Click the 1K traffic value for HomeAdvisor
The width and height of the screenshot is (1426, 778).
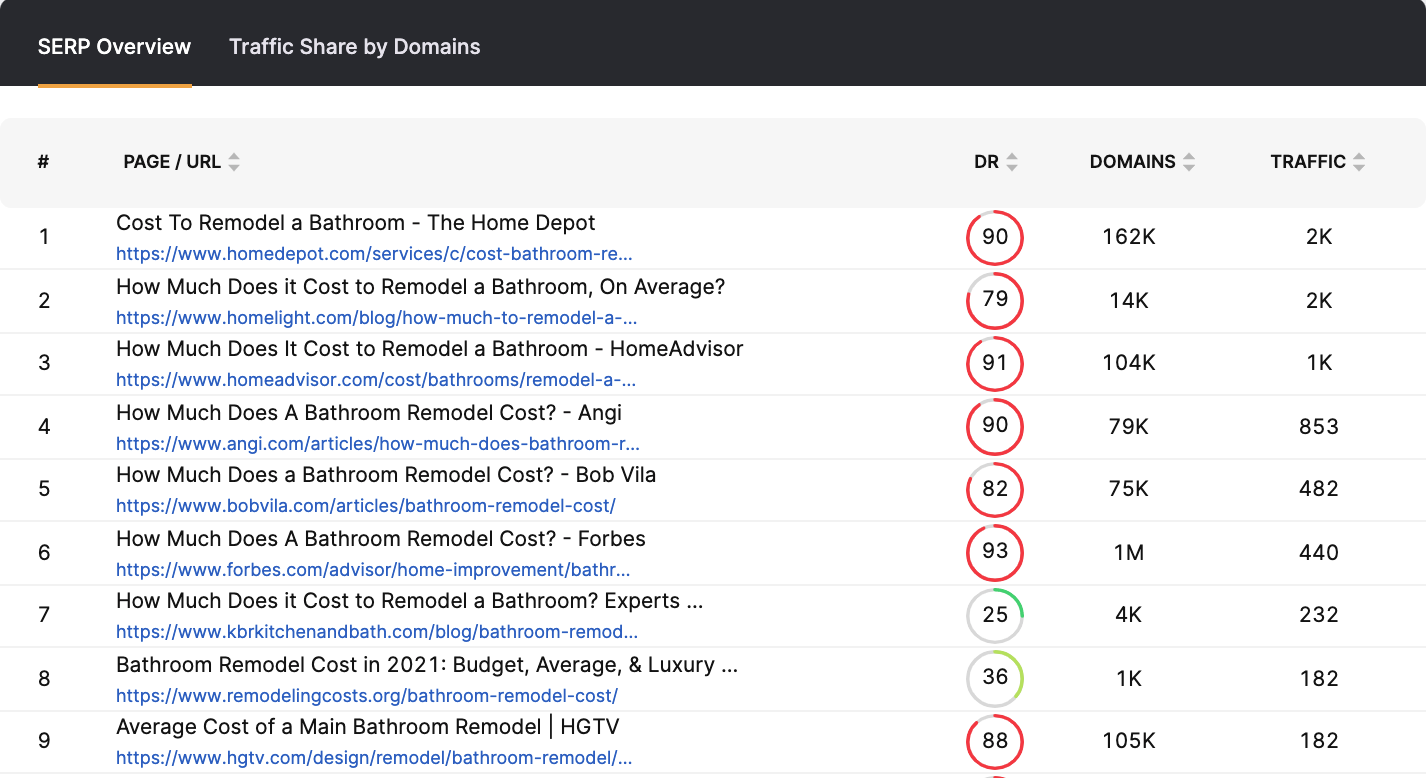coord(1319,364)
